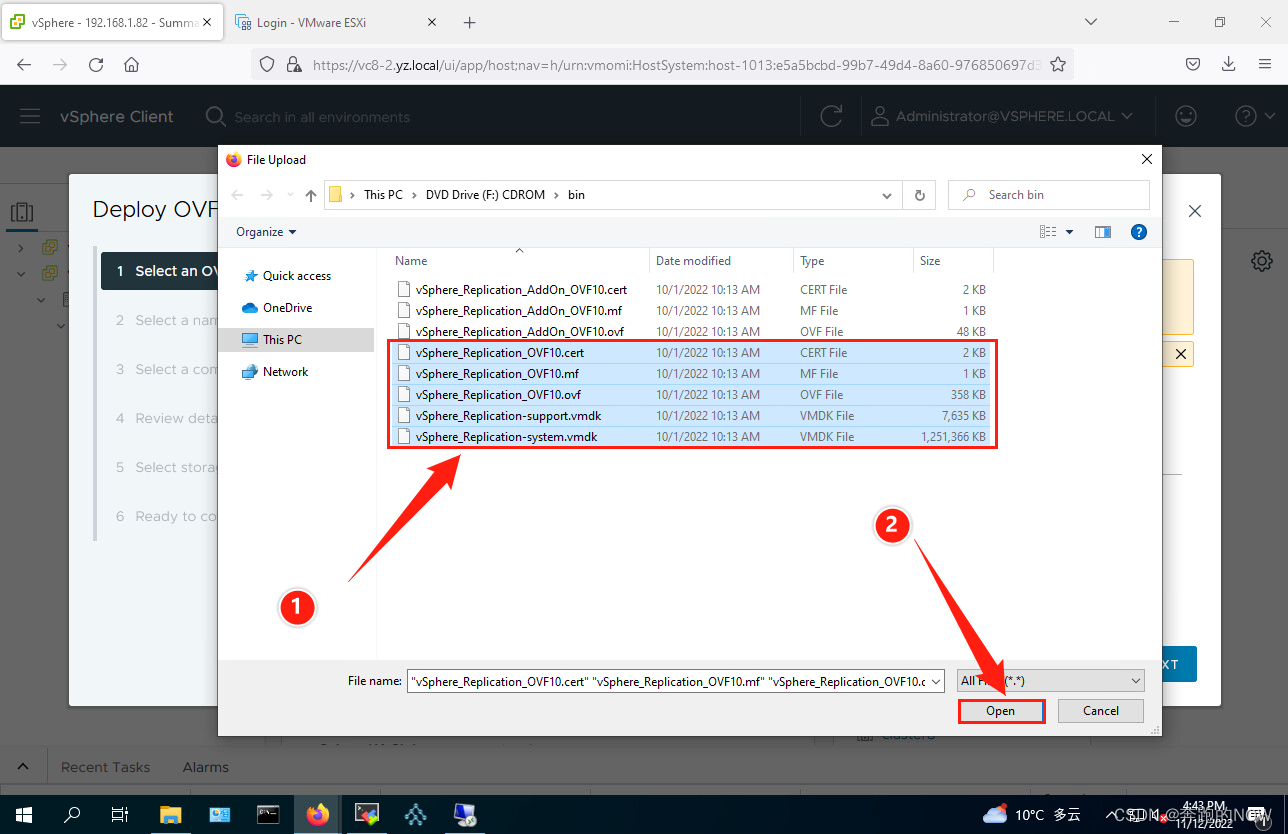Select vSphere_Replication_OVF10.mf file
Screen dimensions: 1288x834
point(690,374)
